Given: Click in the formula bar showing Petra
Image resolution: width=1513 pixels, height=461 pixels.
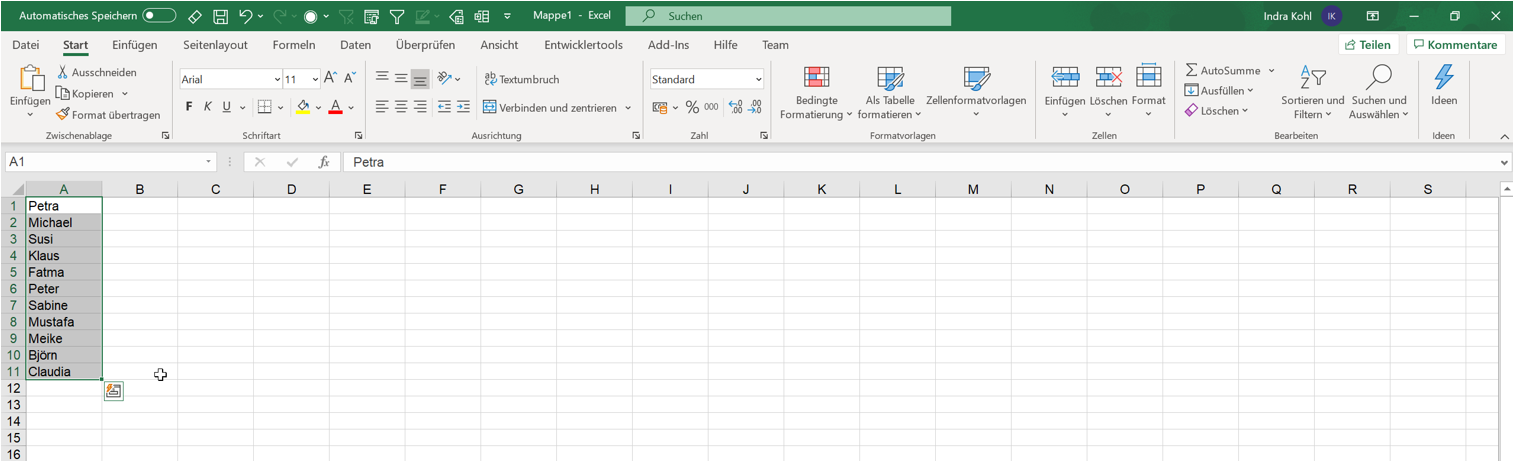Looking at the screenshot, I should click(920, 162).
